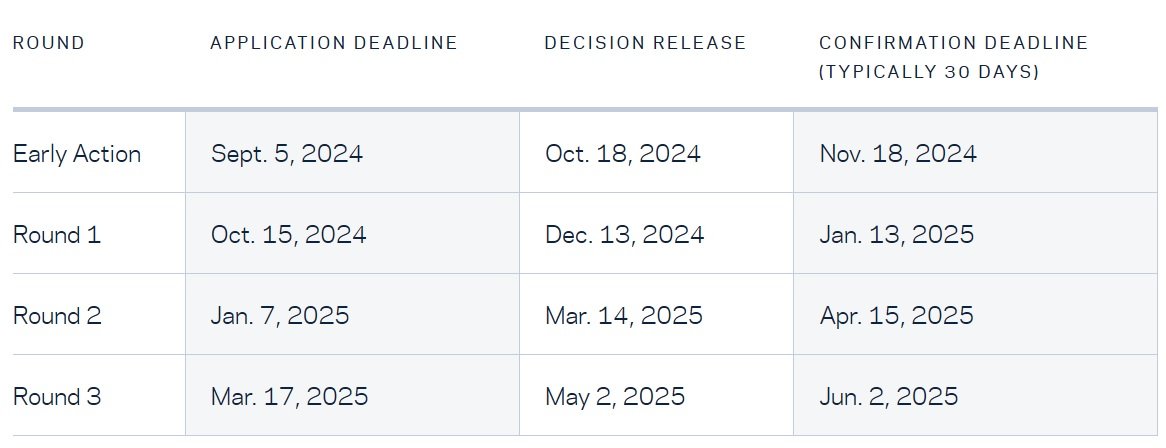Click the DECISION RELEASE column header

pyautogui.click(x=645, y=43)
